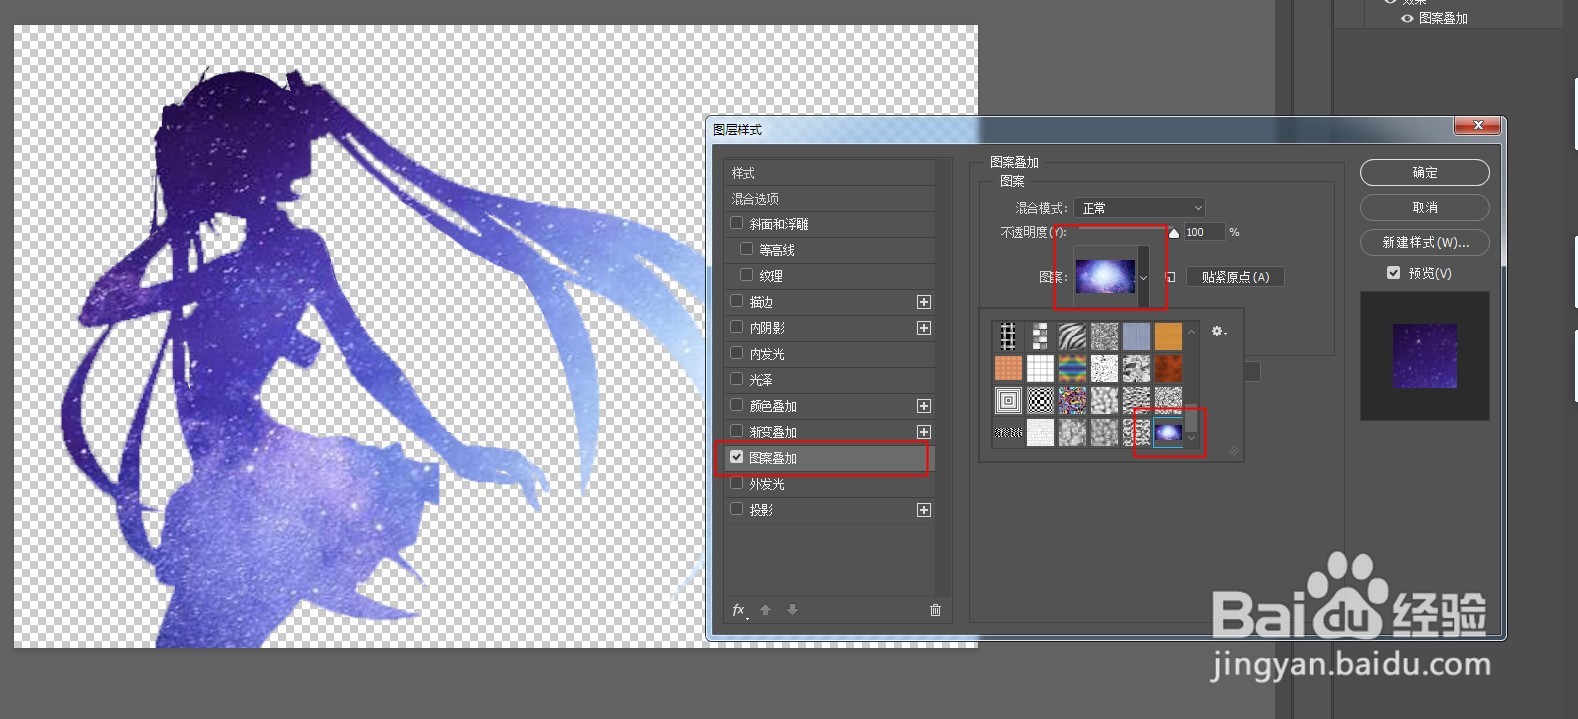Pick the concentric squares pattern swatch
The width and height of the screenshot is (1578, 719).
[x=1008, y=401]
